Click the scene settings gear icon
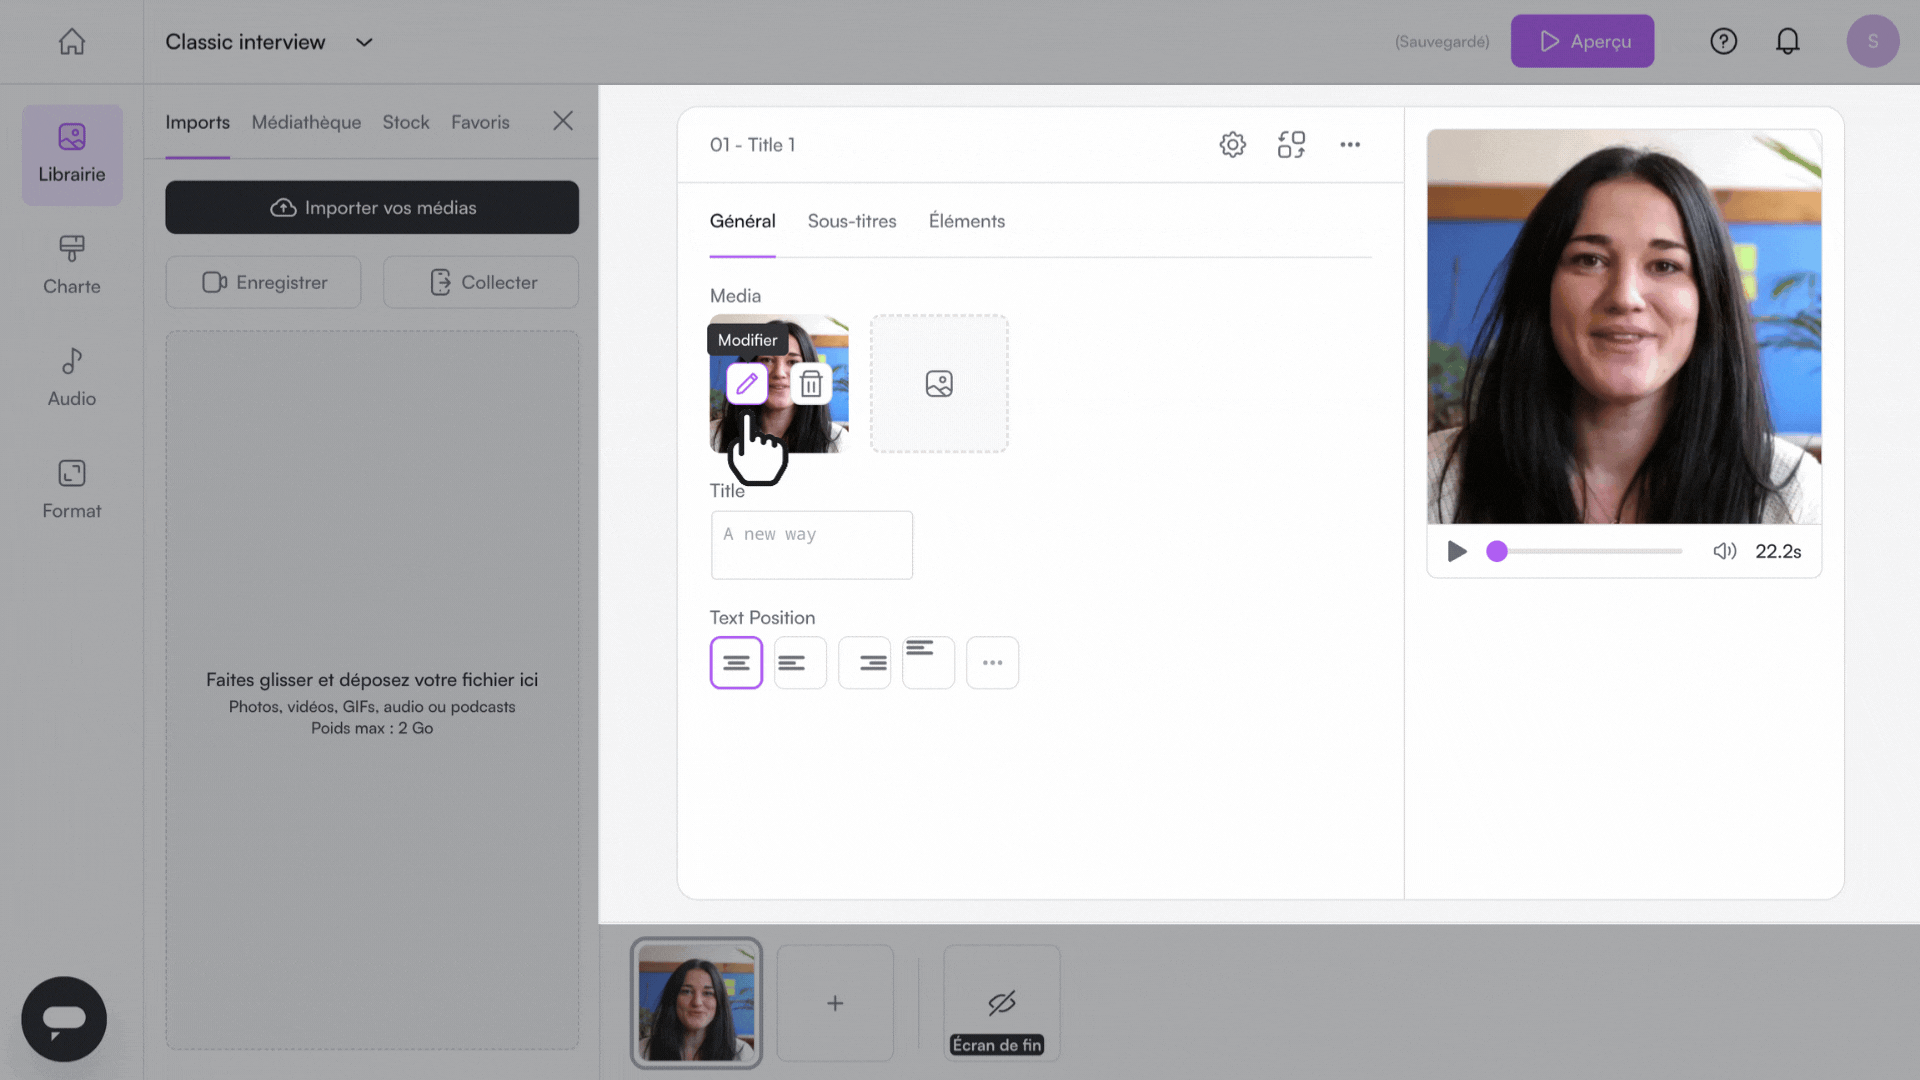This screenshot has height=1080, width=1920. 1232,145
